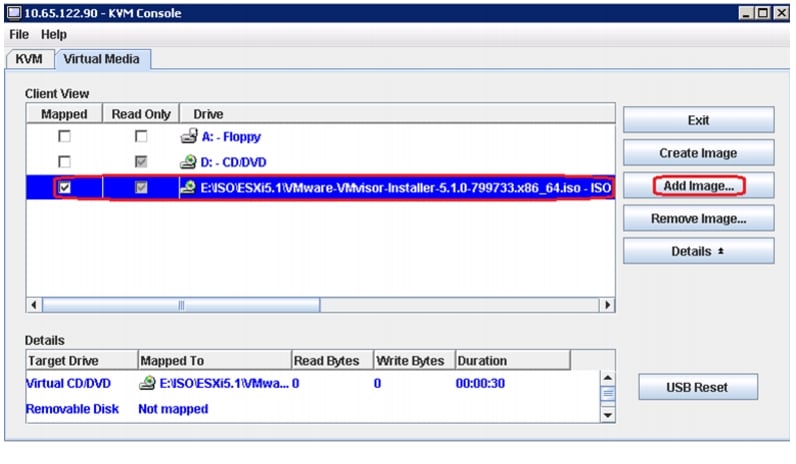Click the Exit button
The image size is (796, 464).
[699, 120]
